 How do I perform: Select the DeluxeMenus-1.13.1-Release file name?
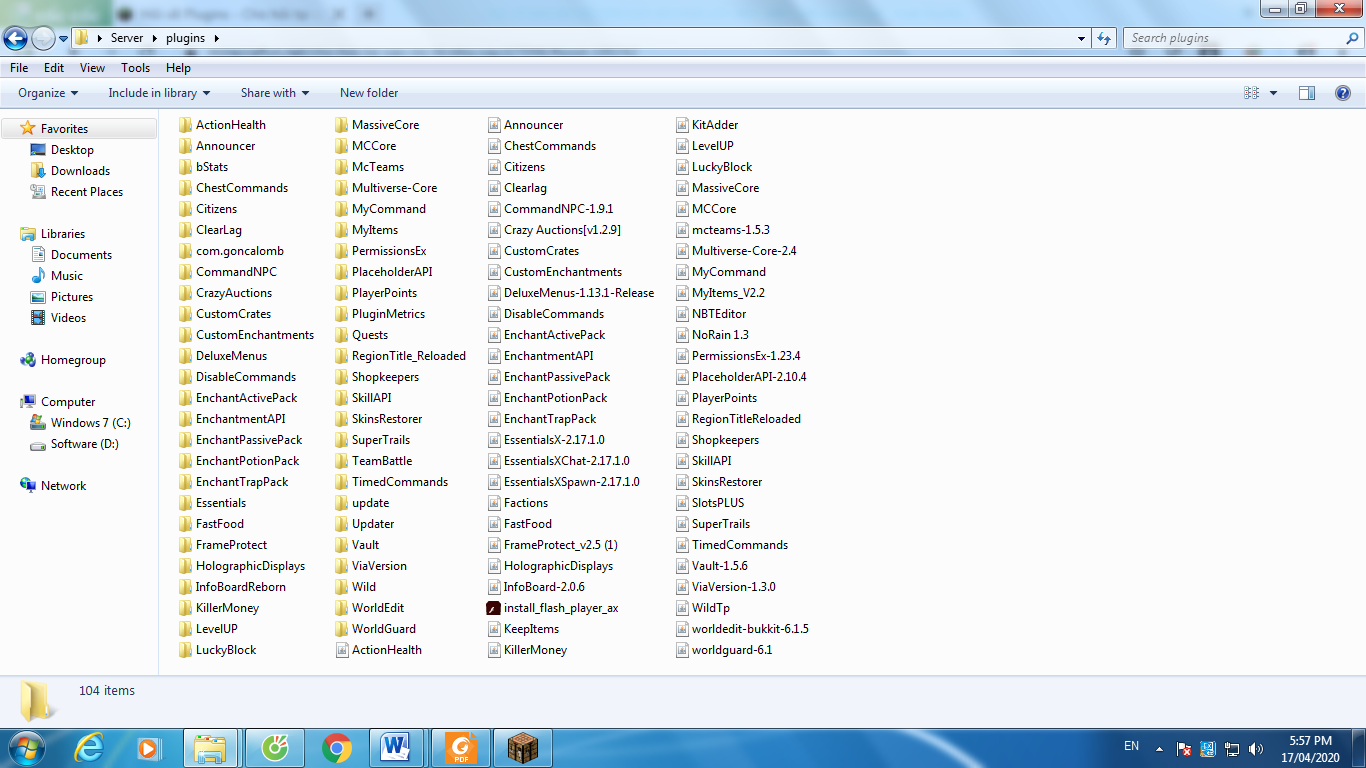click(x=579, y=293)
